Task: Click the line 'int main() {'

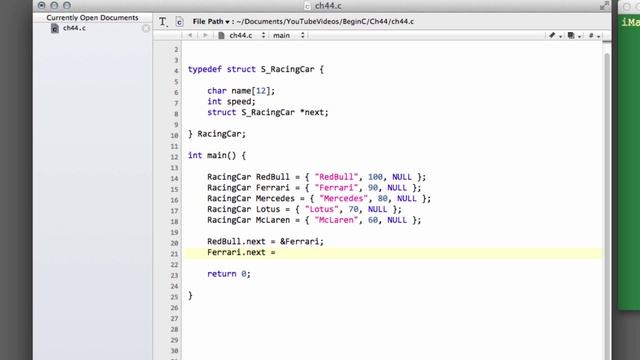Action: [217, 156]
